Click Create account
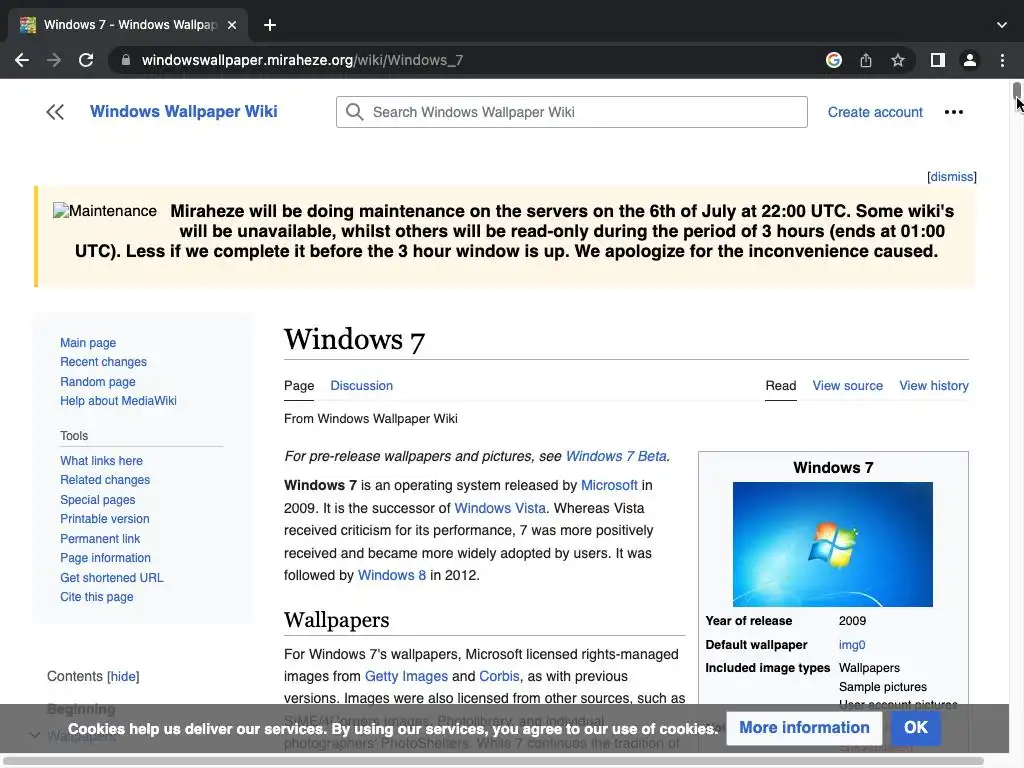Screen dimensions: 1024x768 click(x=875, y=112)
